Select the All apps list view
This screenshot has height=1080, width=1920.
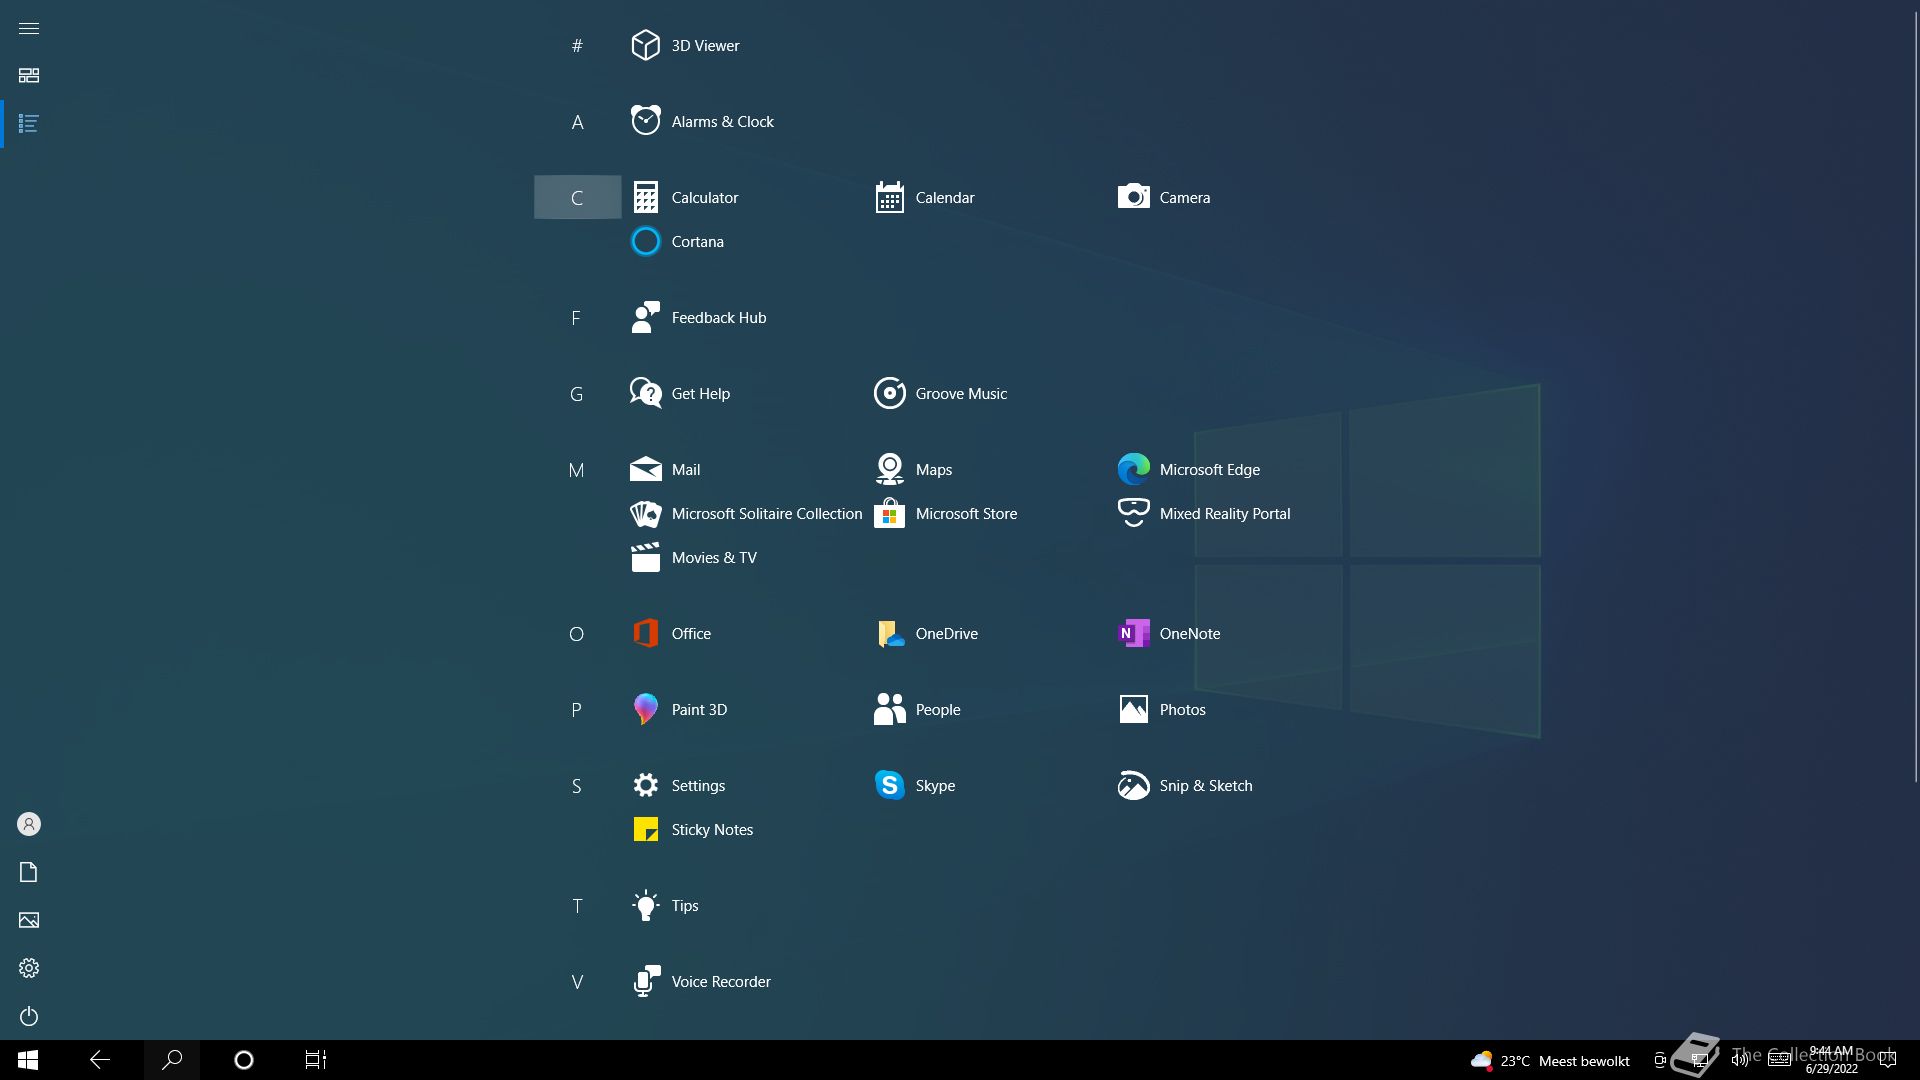(29, 124)
